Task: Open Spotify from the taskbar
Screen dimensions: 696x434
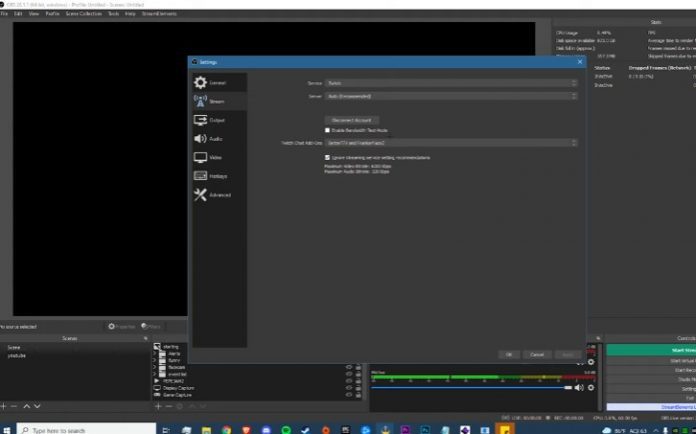Action: pos(286,430)
